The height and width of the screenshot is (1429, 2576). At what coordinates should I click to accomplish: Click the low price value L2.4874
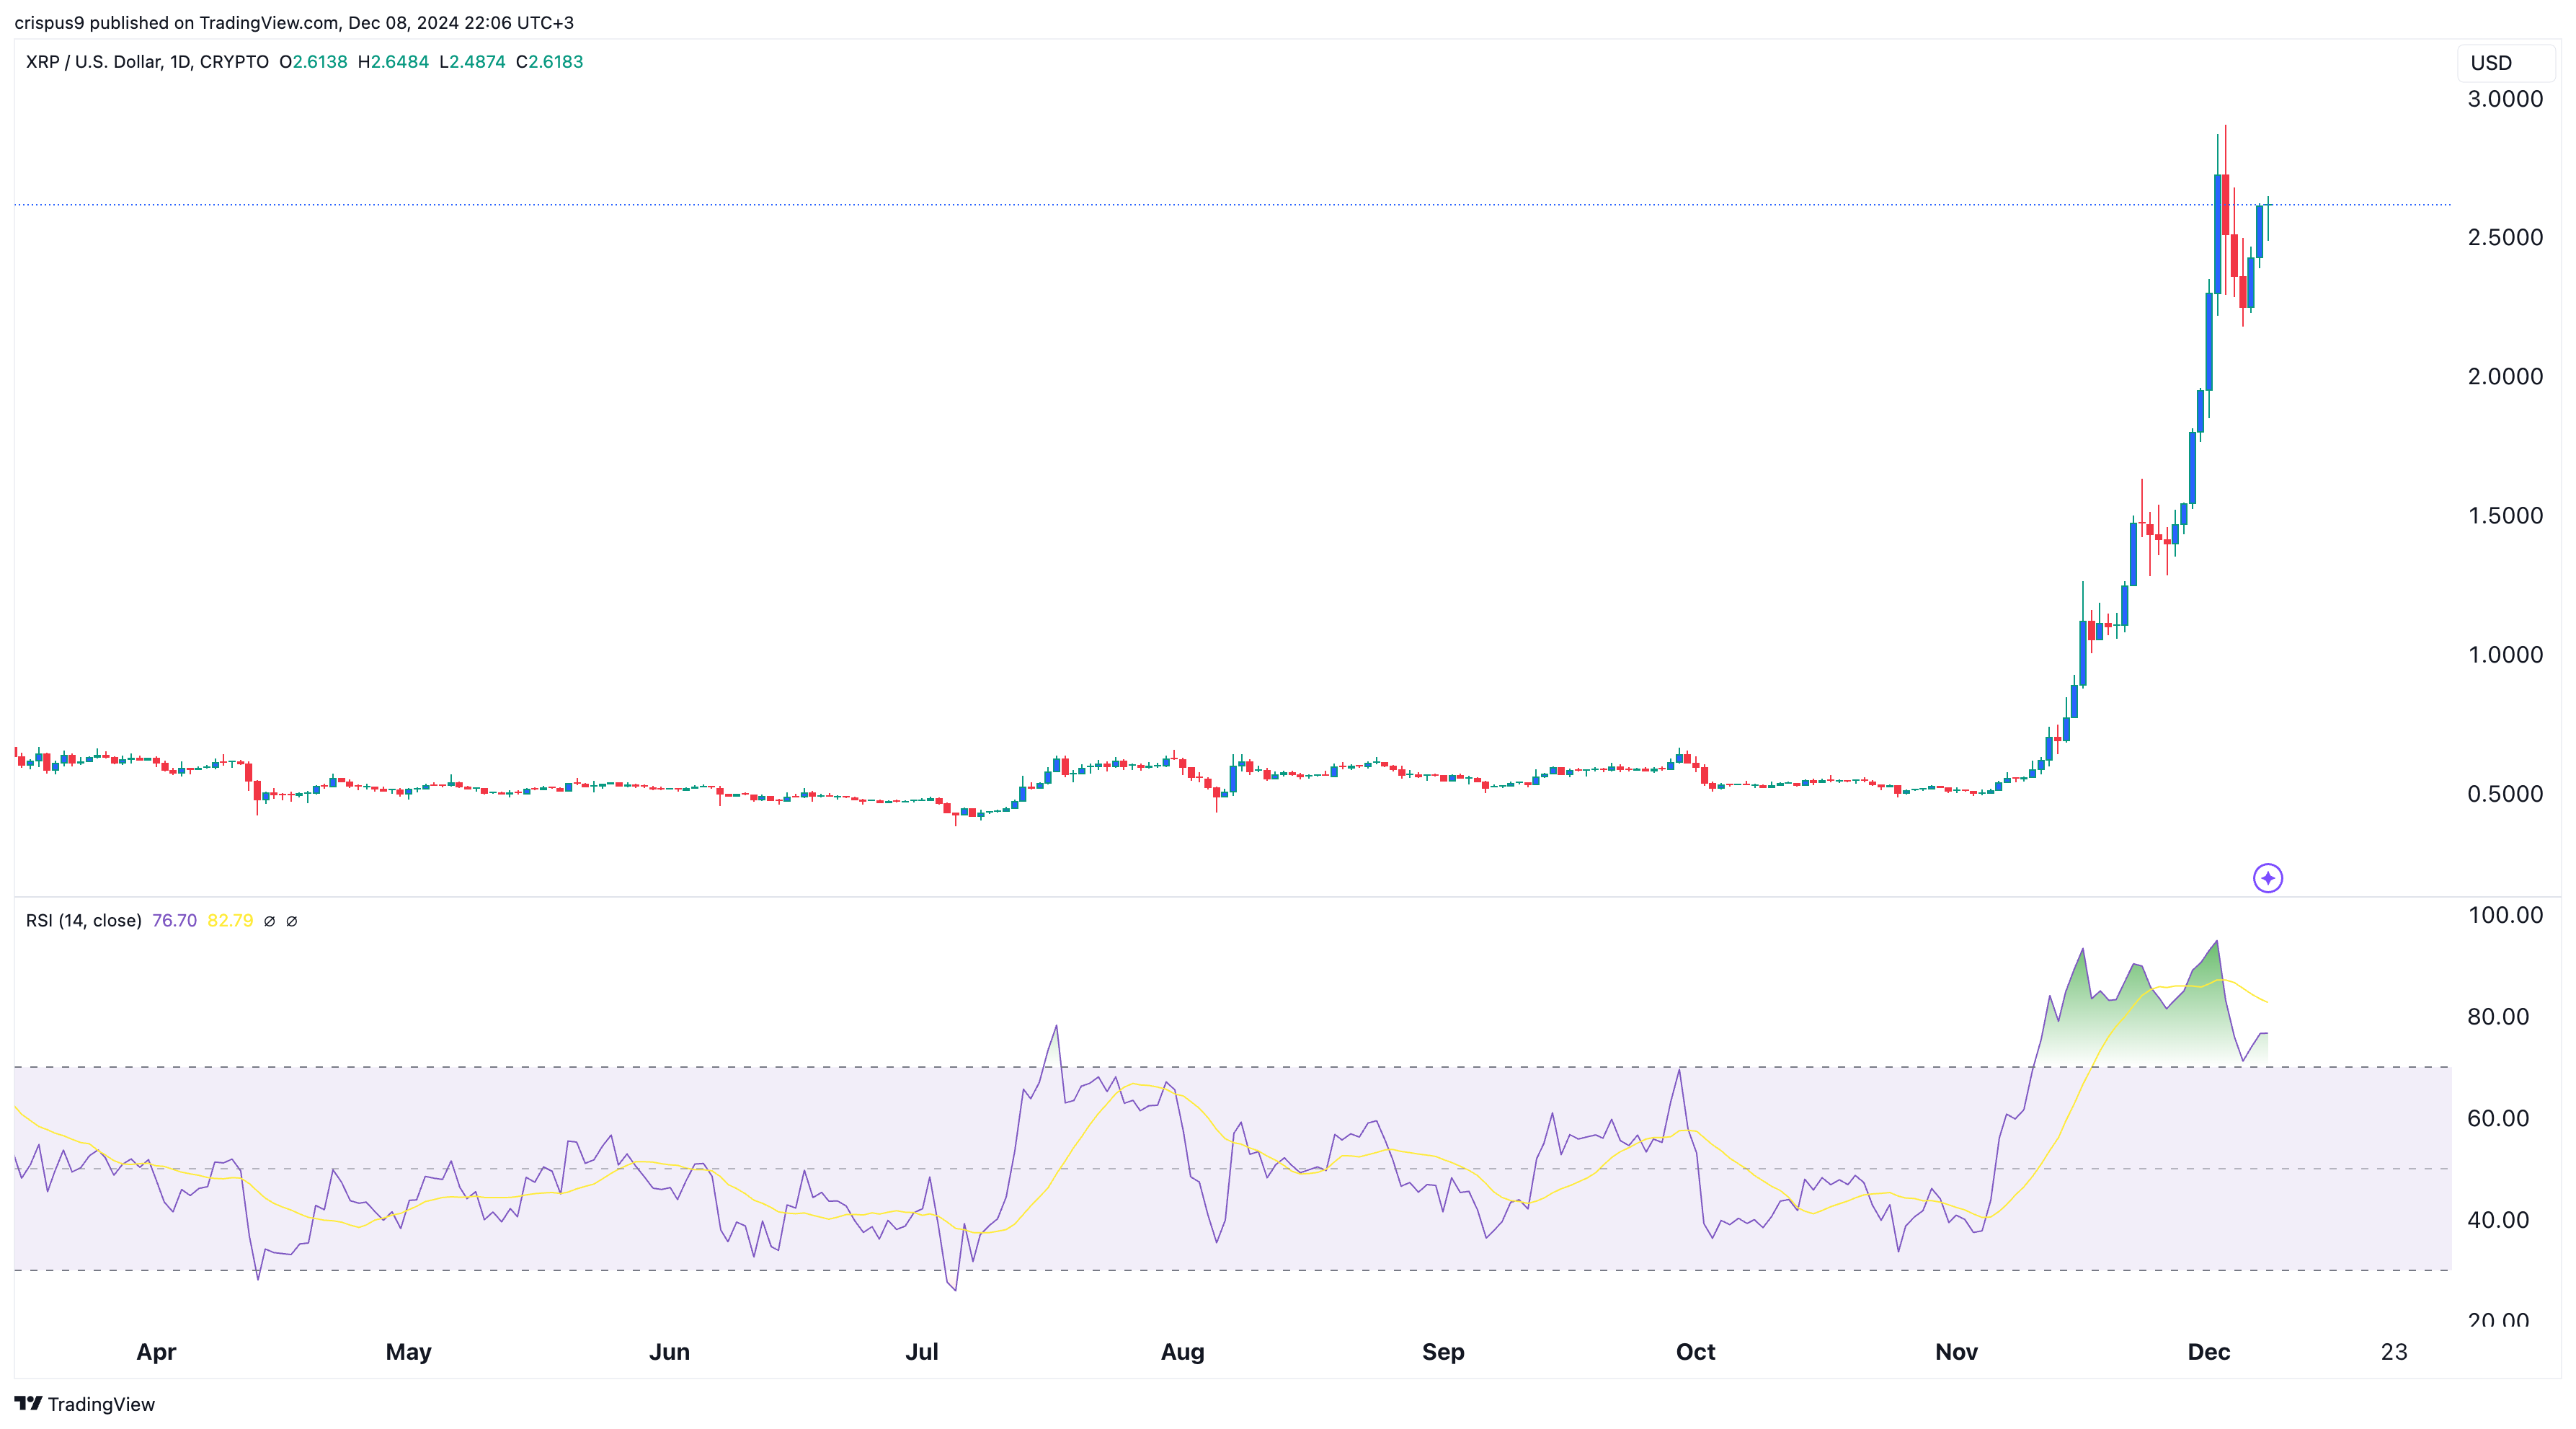tap(472, 62)
